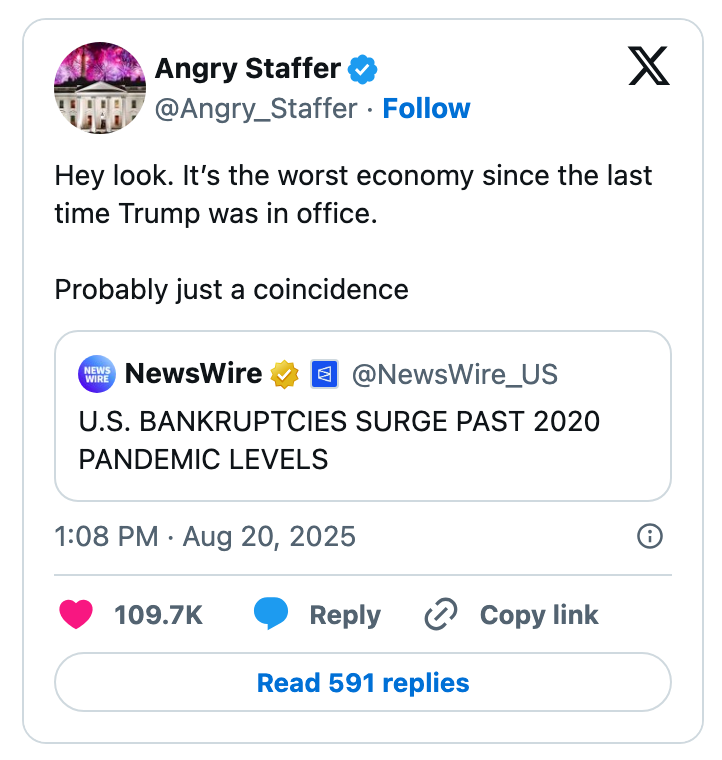Click the blue reply speech bubble icon

coord(270,614)
